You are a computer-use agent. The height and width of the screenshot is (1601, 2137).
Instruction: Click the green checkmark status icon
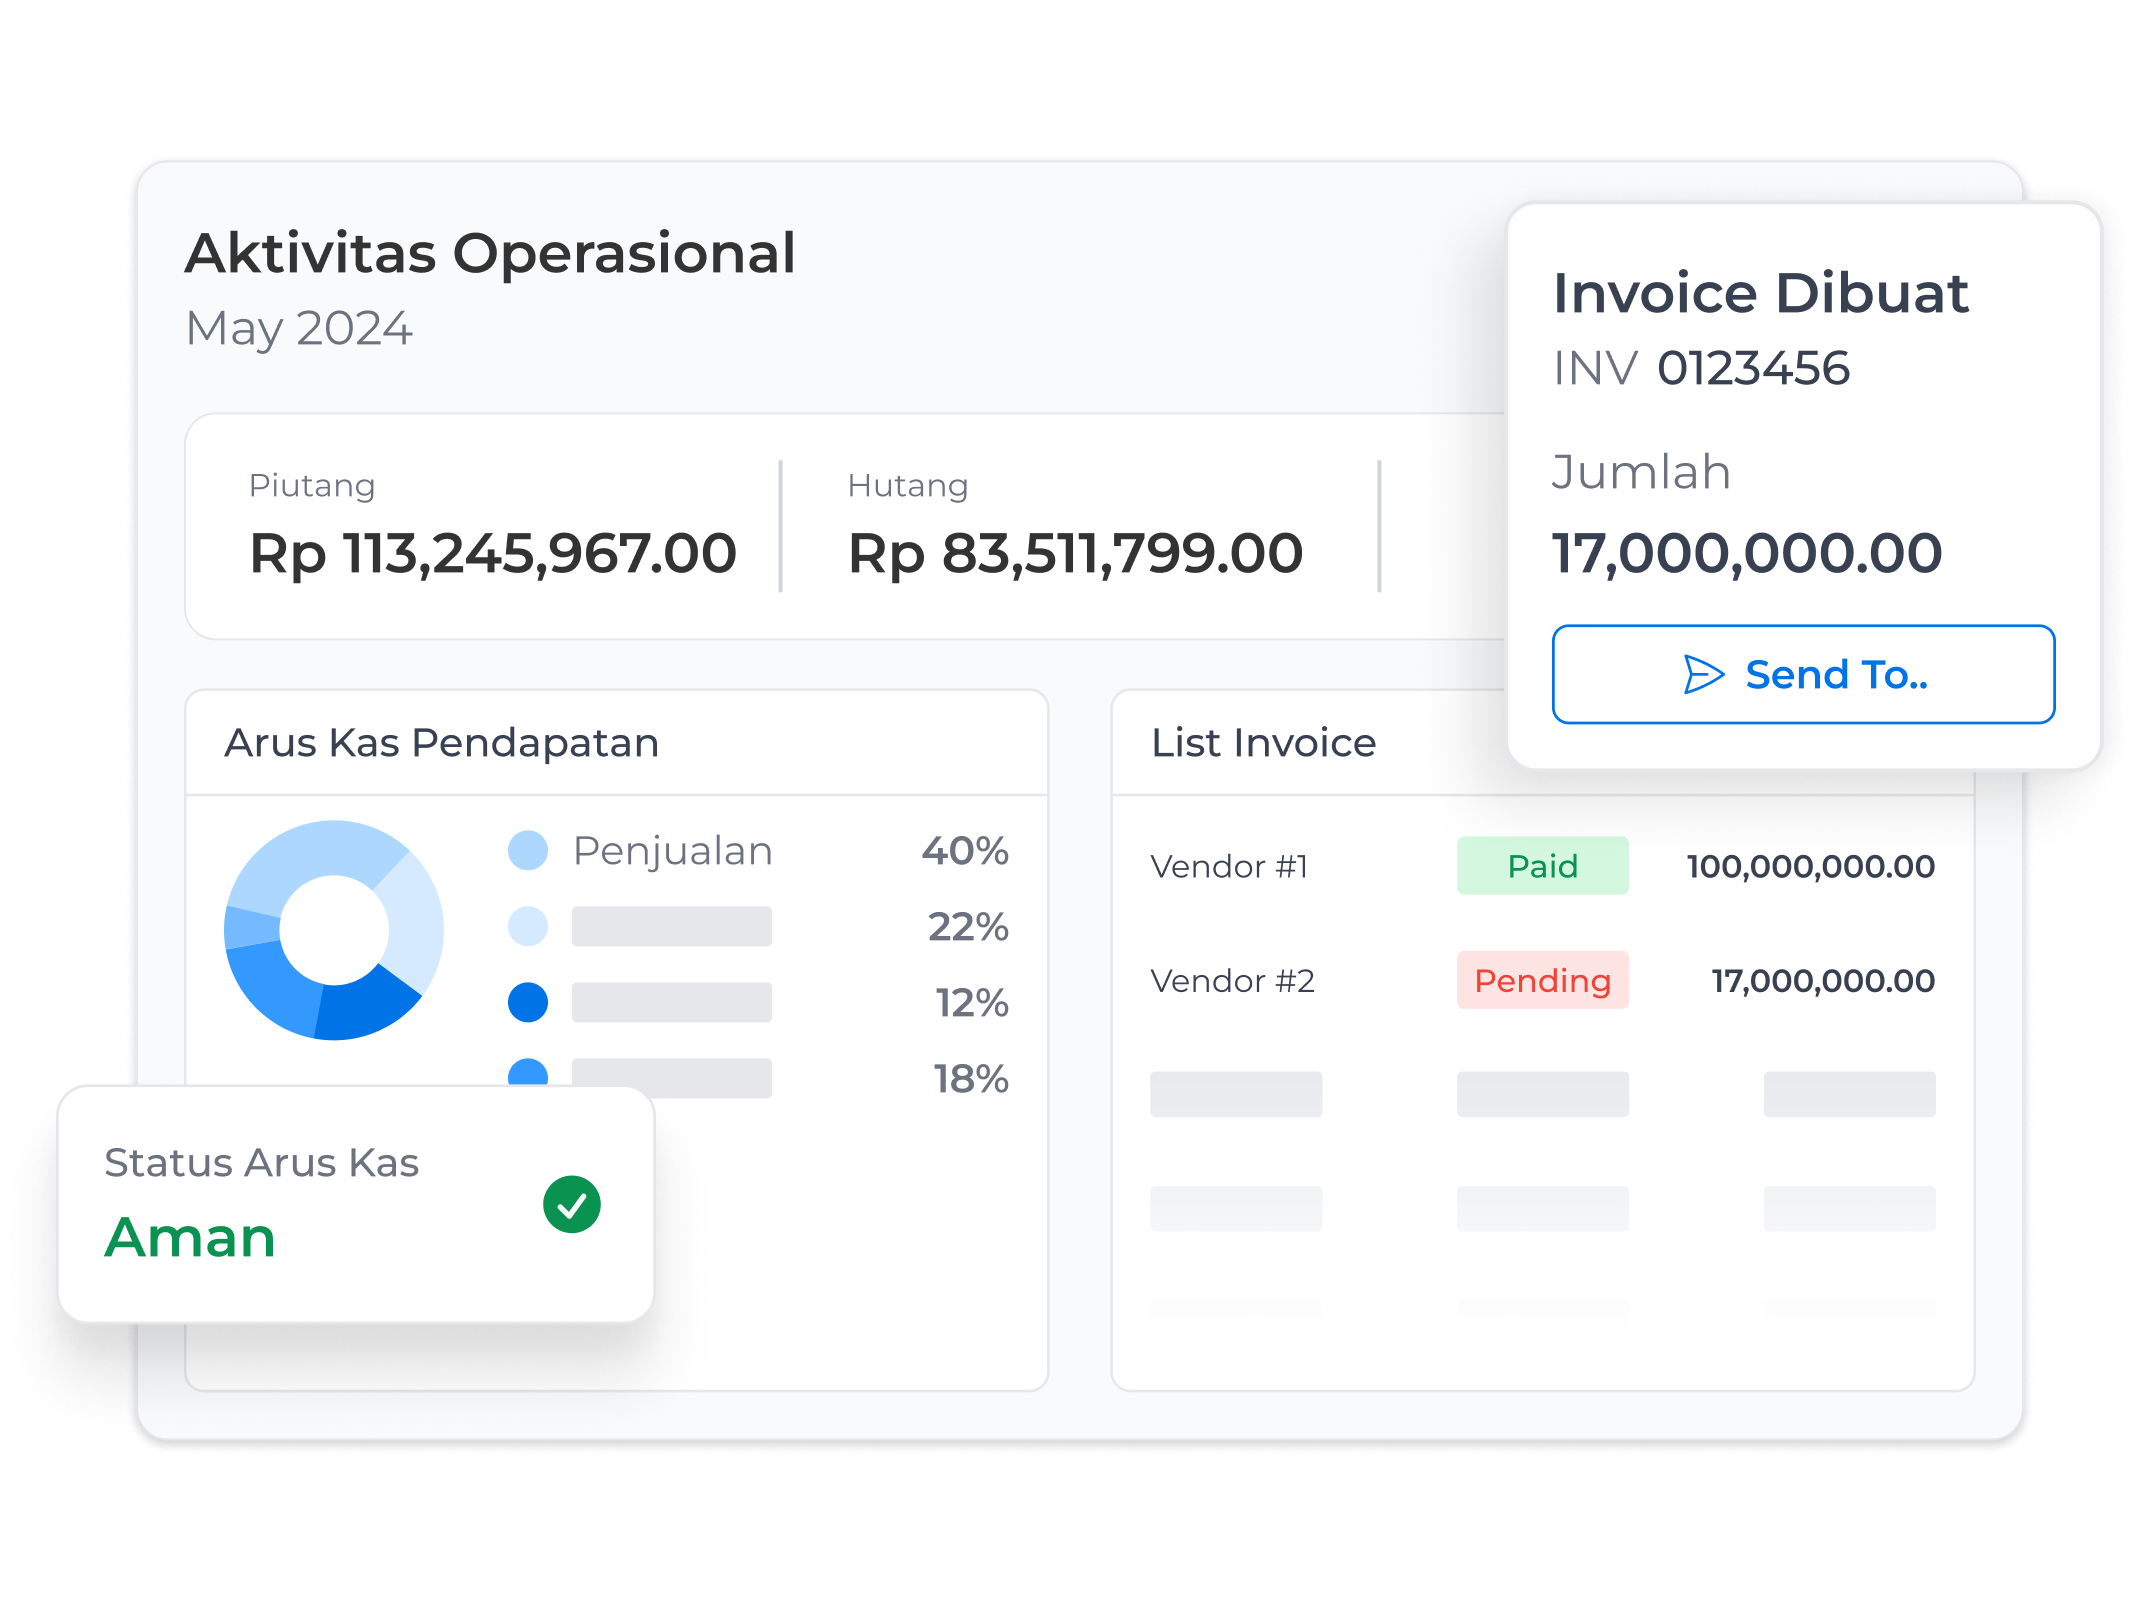pyautogui.click(x=571, y=1204)
